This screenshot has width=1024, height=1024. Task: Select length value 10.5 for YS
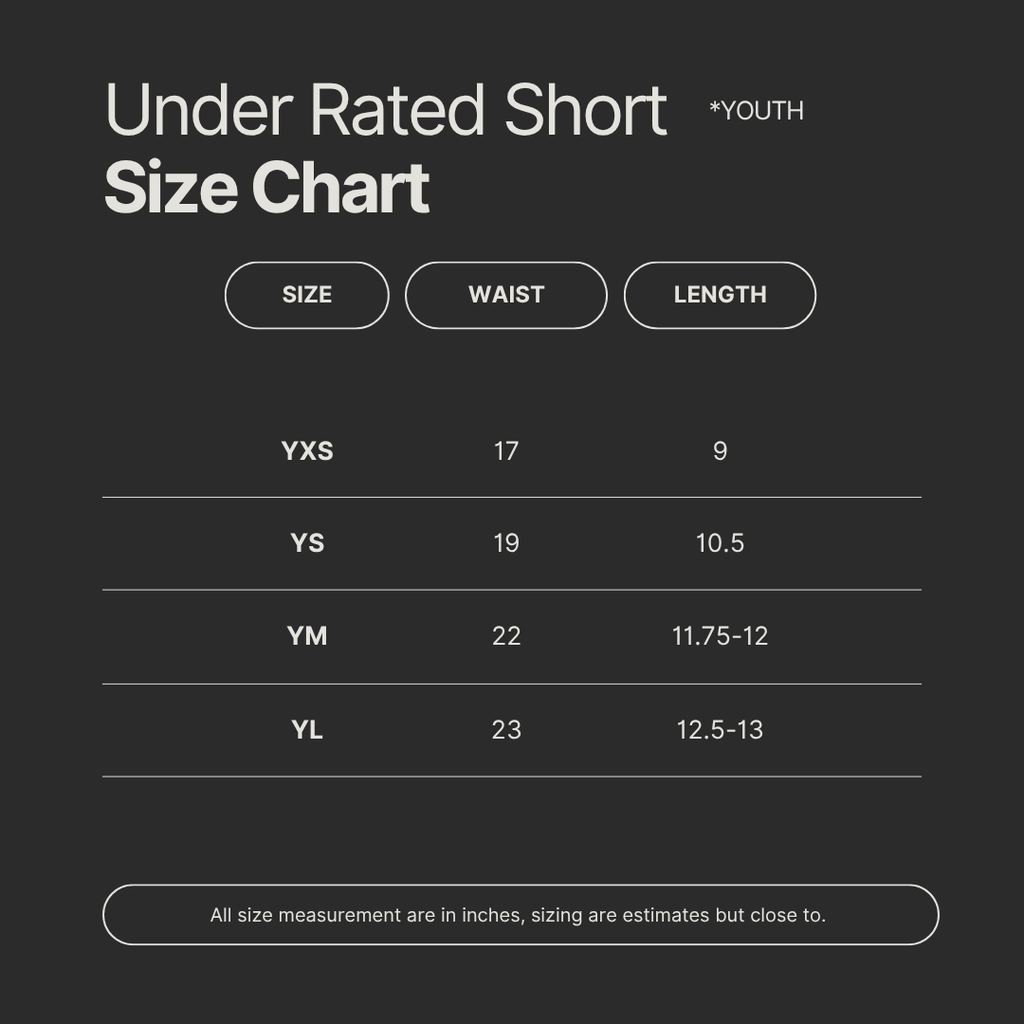coord(720,543)
